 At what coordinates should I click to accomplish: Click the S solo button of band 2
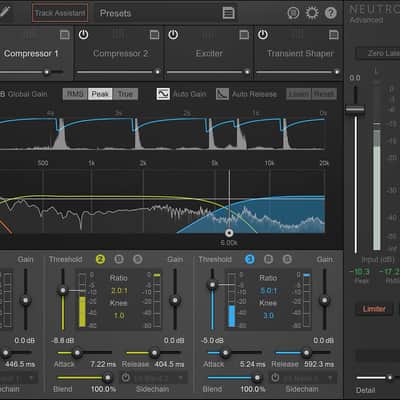tap(138, 259)
